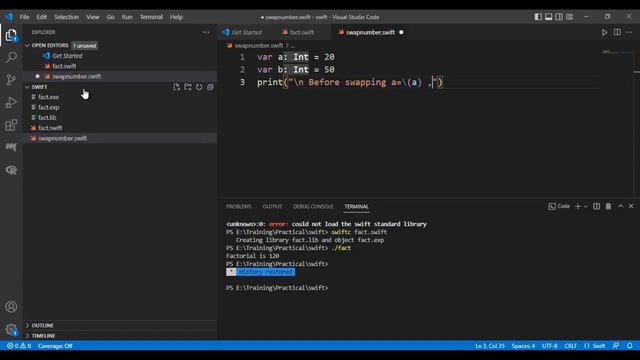Switch to the DEBUG CONSOLE tab

[313, 207]
